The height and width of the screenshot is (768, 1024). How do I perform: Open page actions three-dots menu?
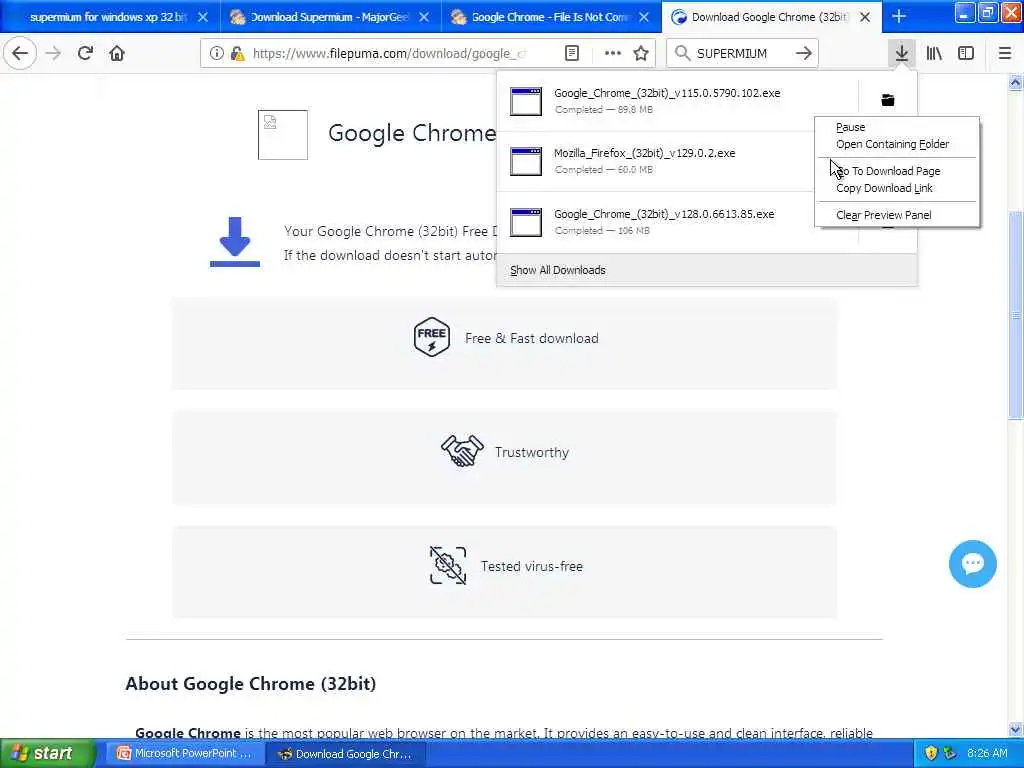pyautogui.click(x=613, y=53)
